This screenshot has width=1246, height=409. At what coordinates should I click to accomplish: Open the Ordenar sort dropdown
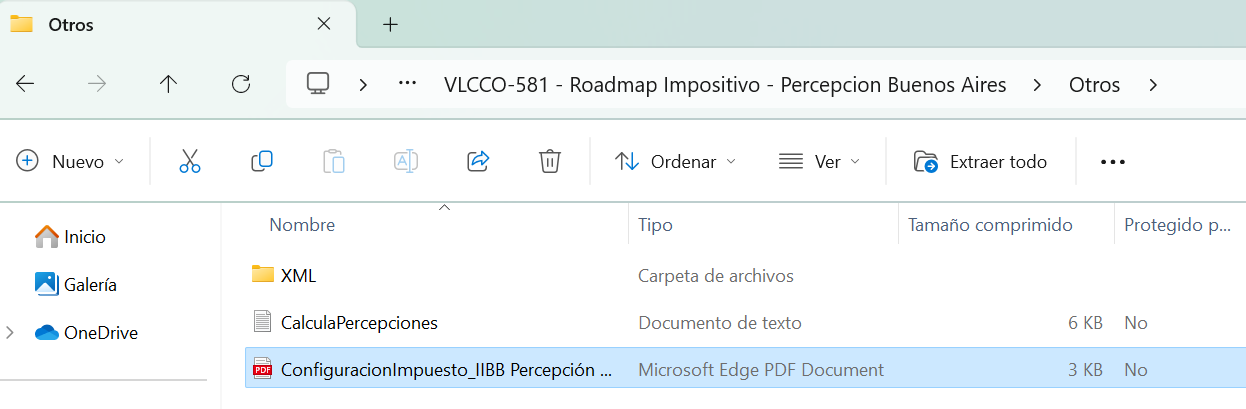click(675, 161)
